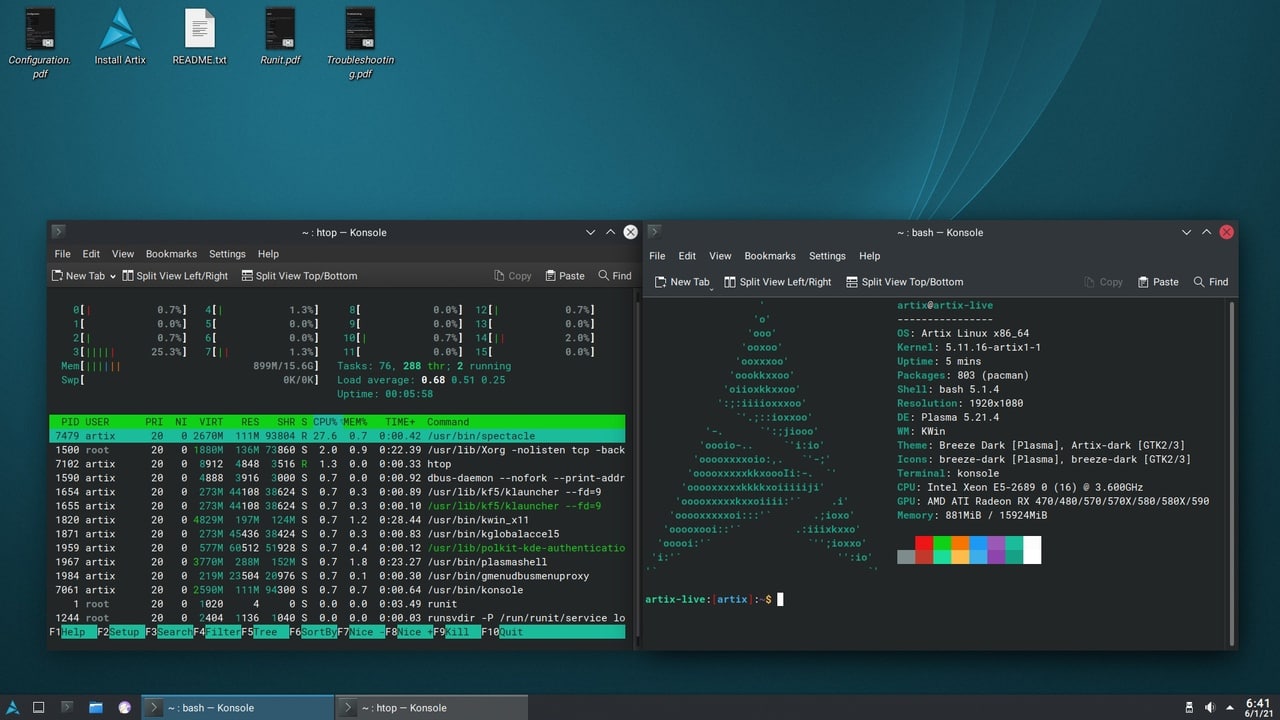Open the file manager folder icon in the taskbar

tap(96, 707)
